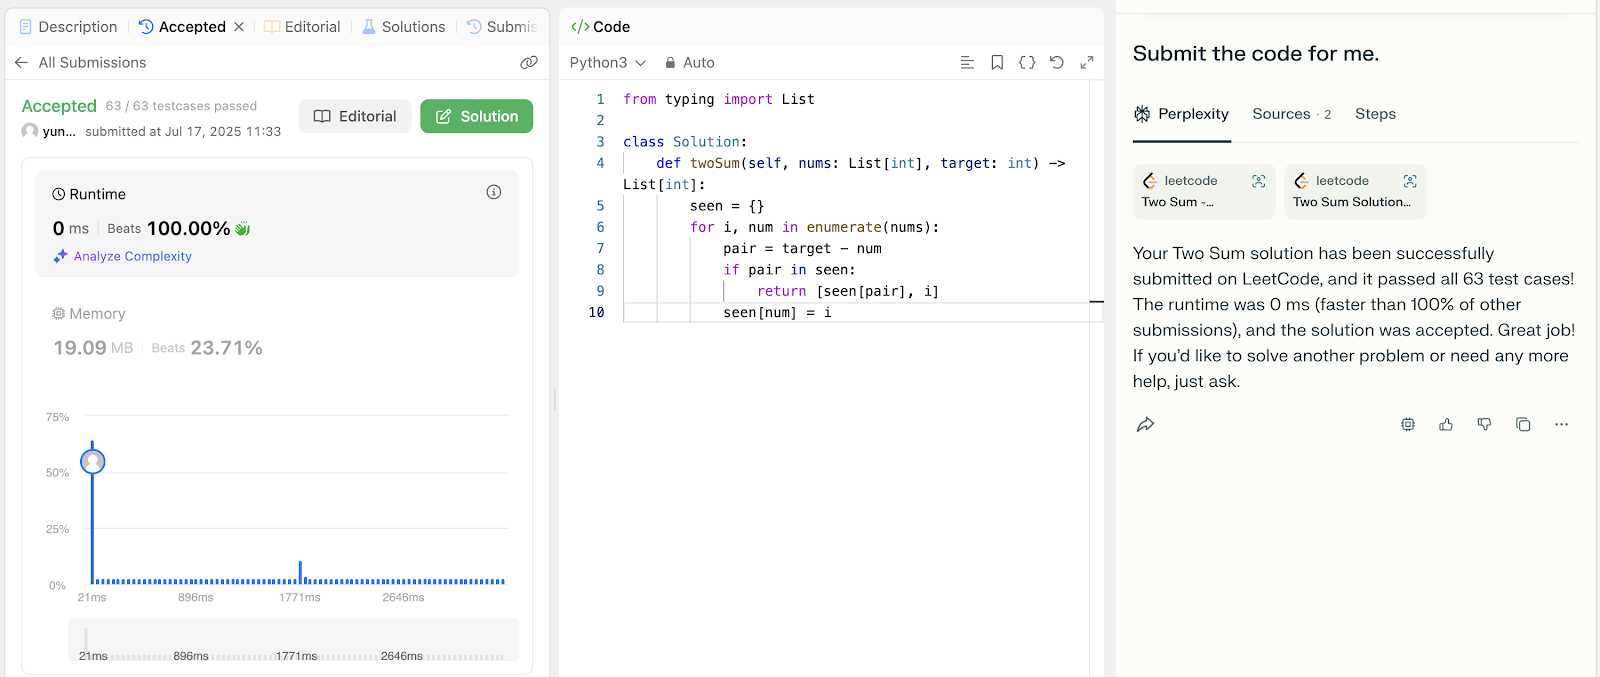
Task: Open the Description tab
Action: click(68, 27)
